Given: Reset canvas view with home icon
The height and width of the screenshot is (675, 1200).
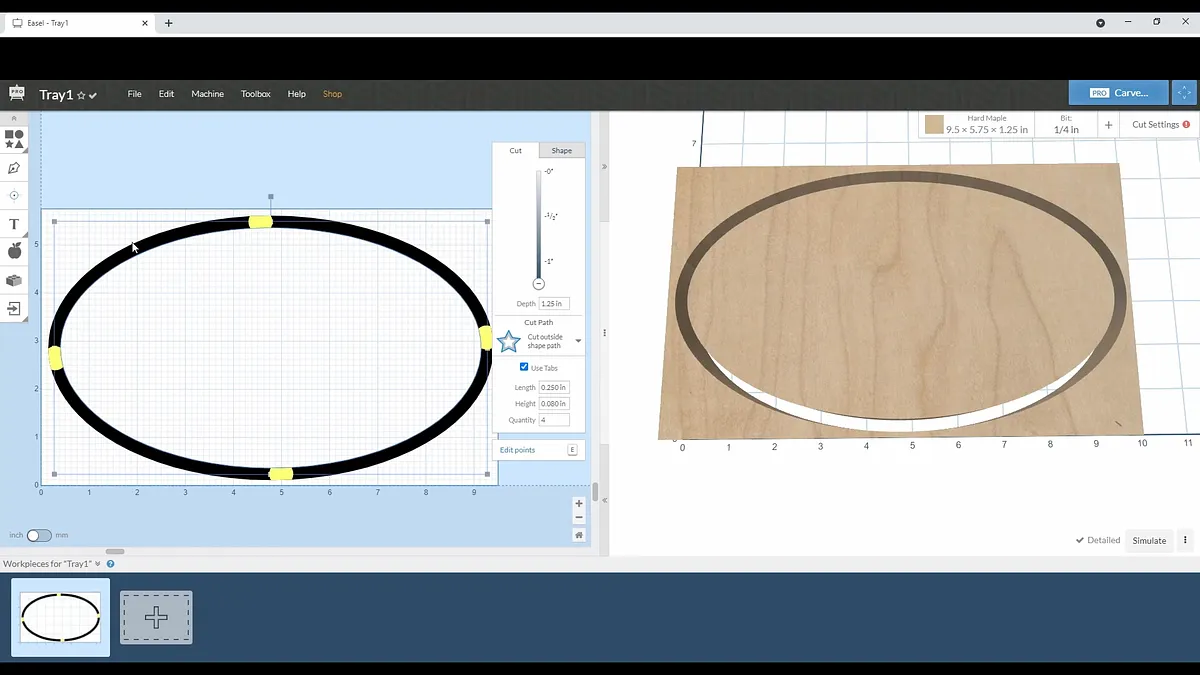Looking at the screenshot, I should [x=579, y=535].
